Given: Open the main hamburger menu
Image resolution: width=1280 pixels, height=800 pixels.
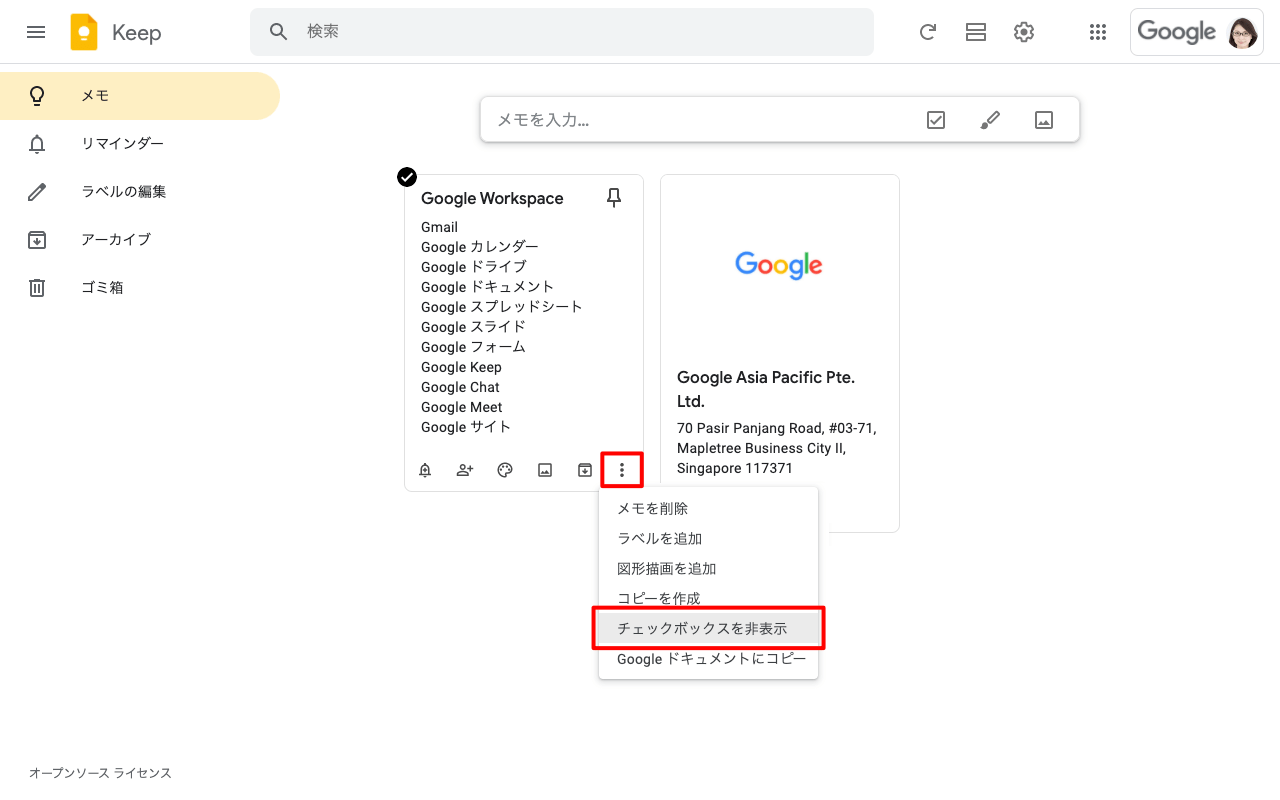Looking at the screenshot, I should (x=36, y=32).
